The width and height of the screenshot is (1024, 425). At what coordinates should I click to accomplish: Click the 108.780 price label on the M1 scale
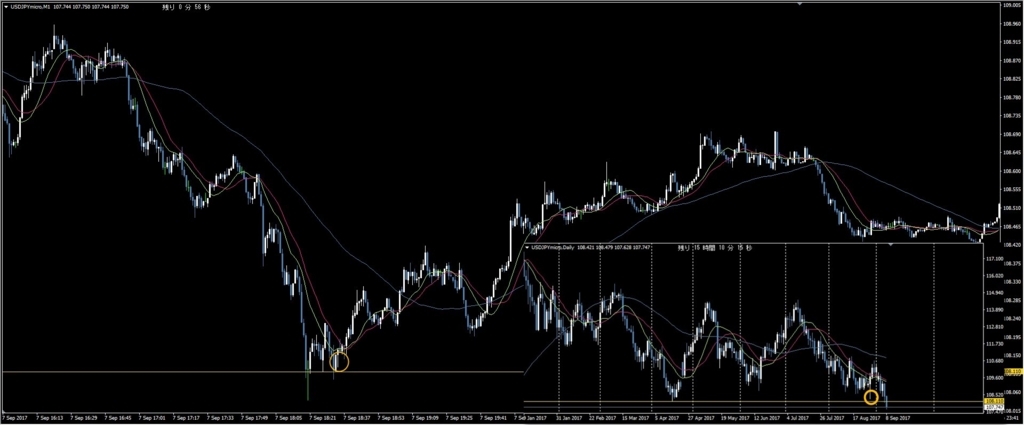click(x=1012, y=97)
